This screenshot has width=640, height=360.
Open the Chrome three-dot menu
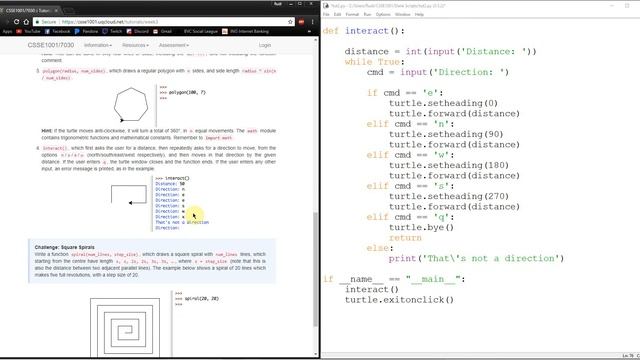312,22
